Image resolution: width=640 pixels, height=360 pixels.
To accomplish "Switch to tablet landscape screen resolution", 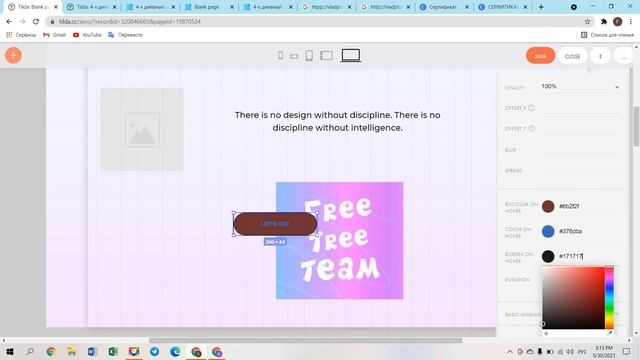I will click(327, 55).
